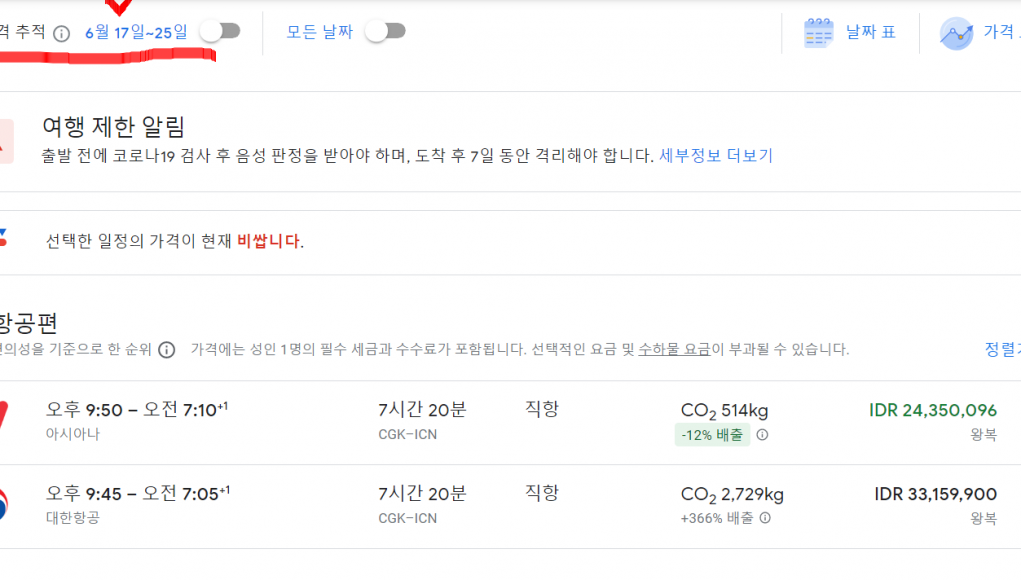Select the IDR 24,350,096 round-trip price
The width and height of the screenshot is (1021, 580).
click(932, 410)
